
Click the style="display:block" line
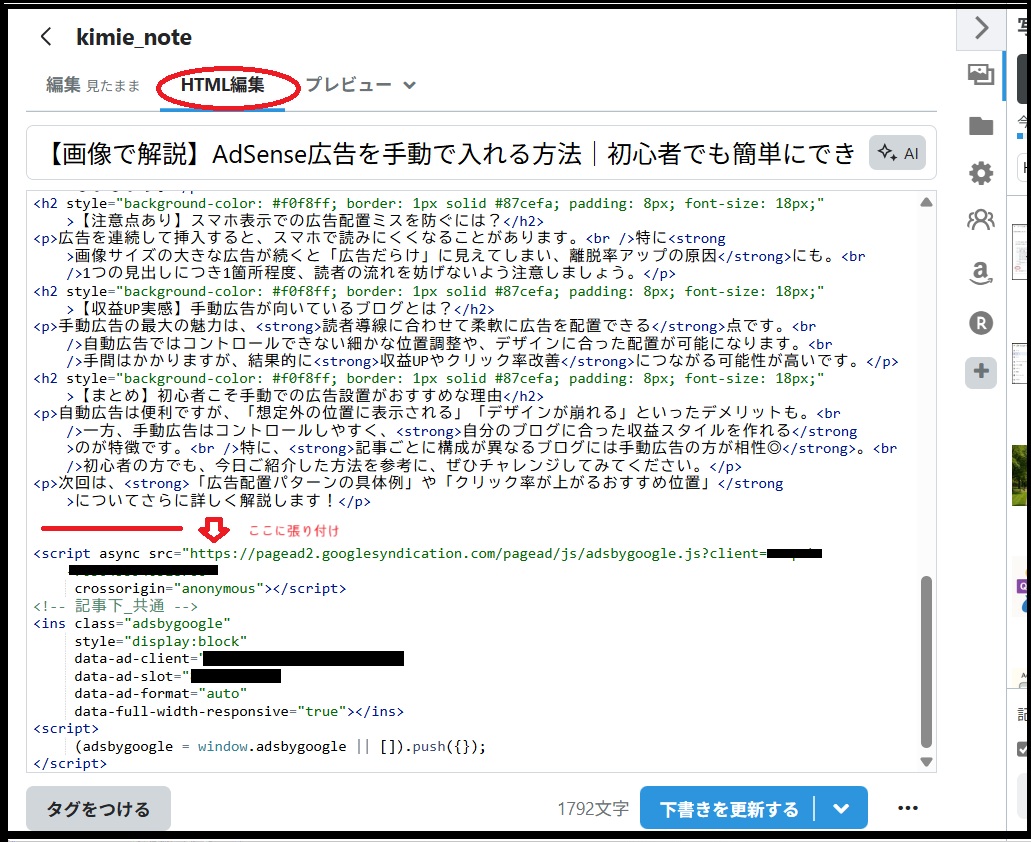coord(160,641)
